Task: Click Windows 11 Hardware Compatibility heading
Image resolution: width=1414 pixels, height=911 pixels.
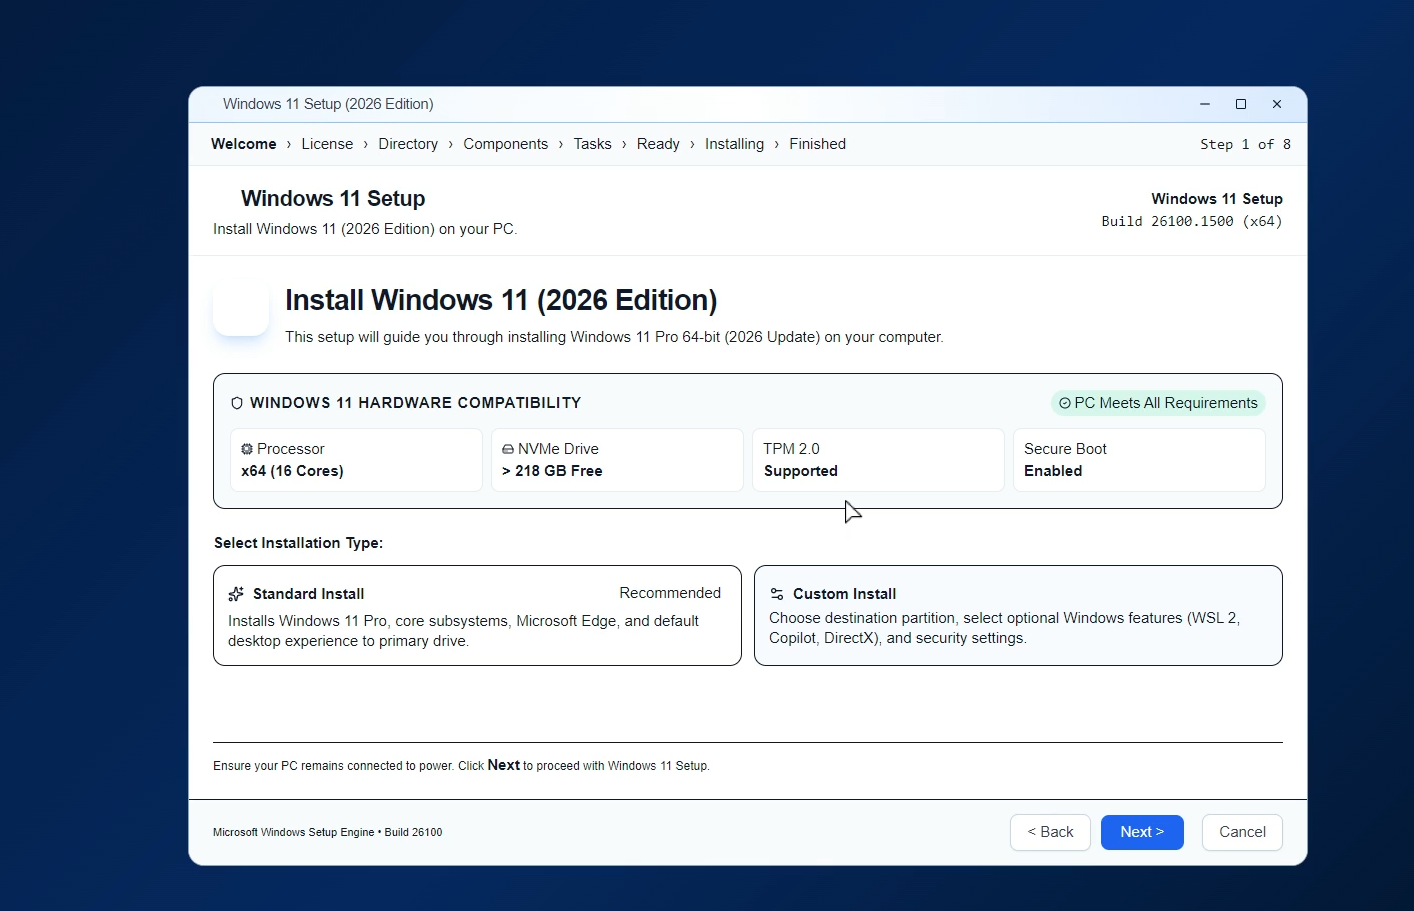Action: click(x=415, y=403)
